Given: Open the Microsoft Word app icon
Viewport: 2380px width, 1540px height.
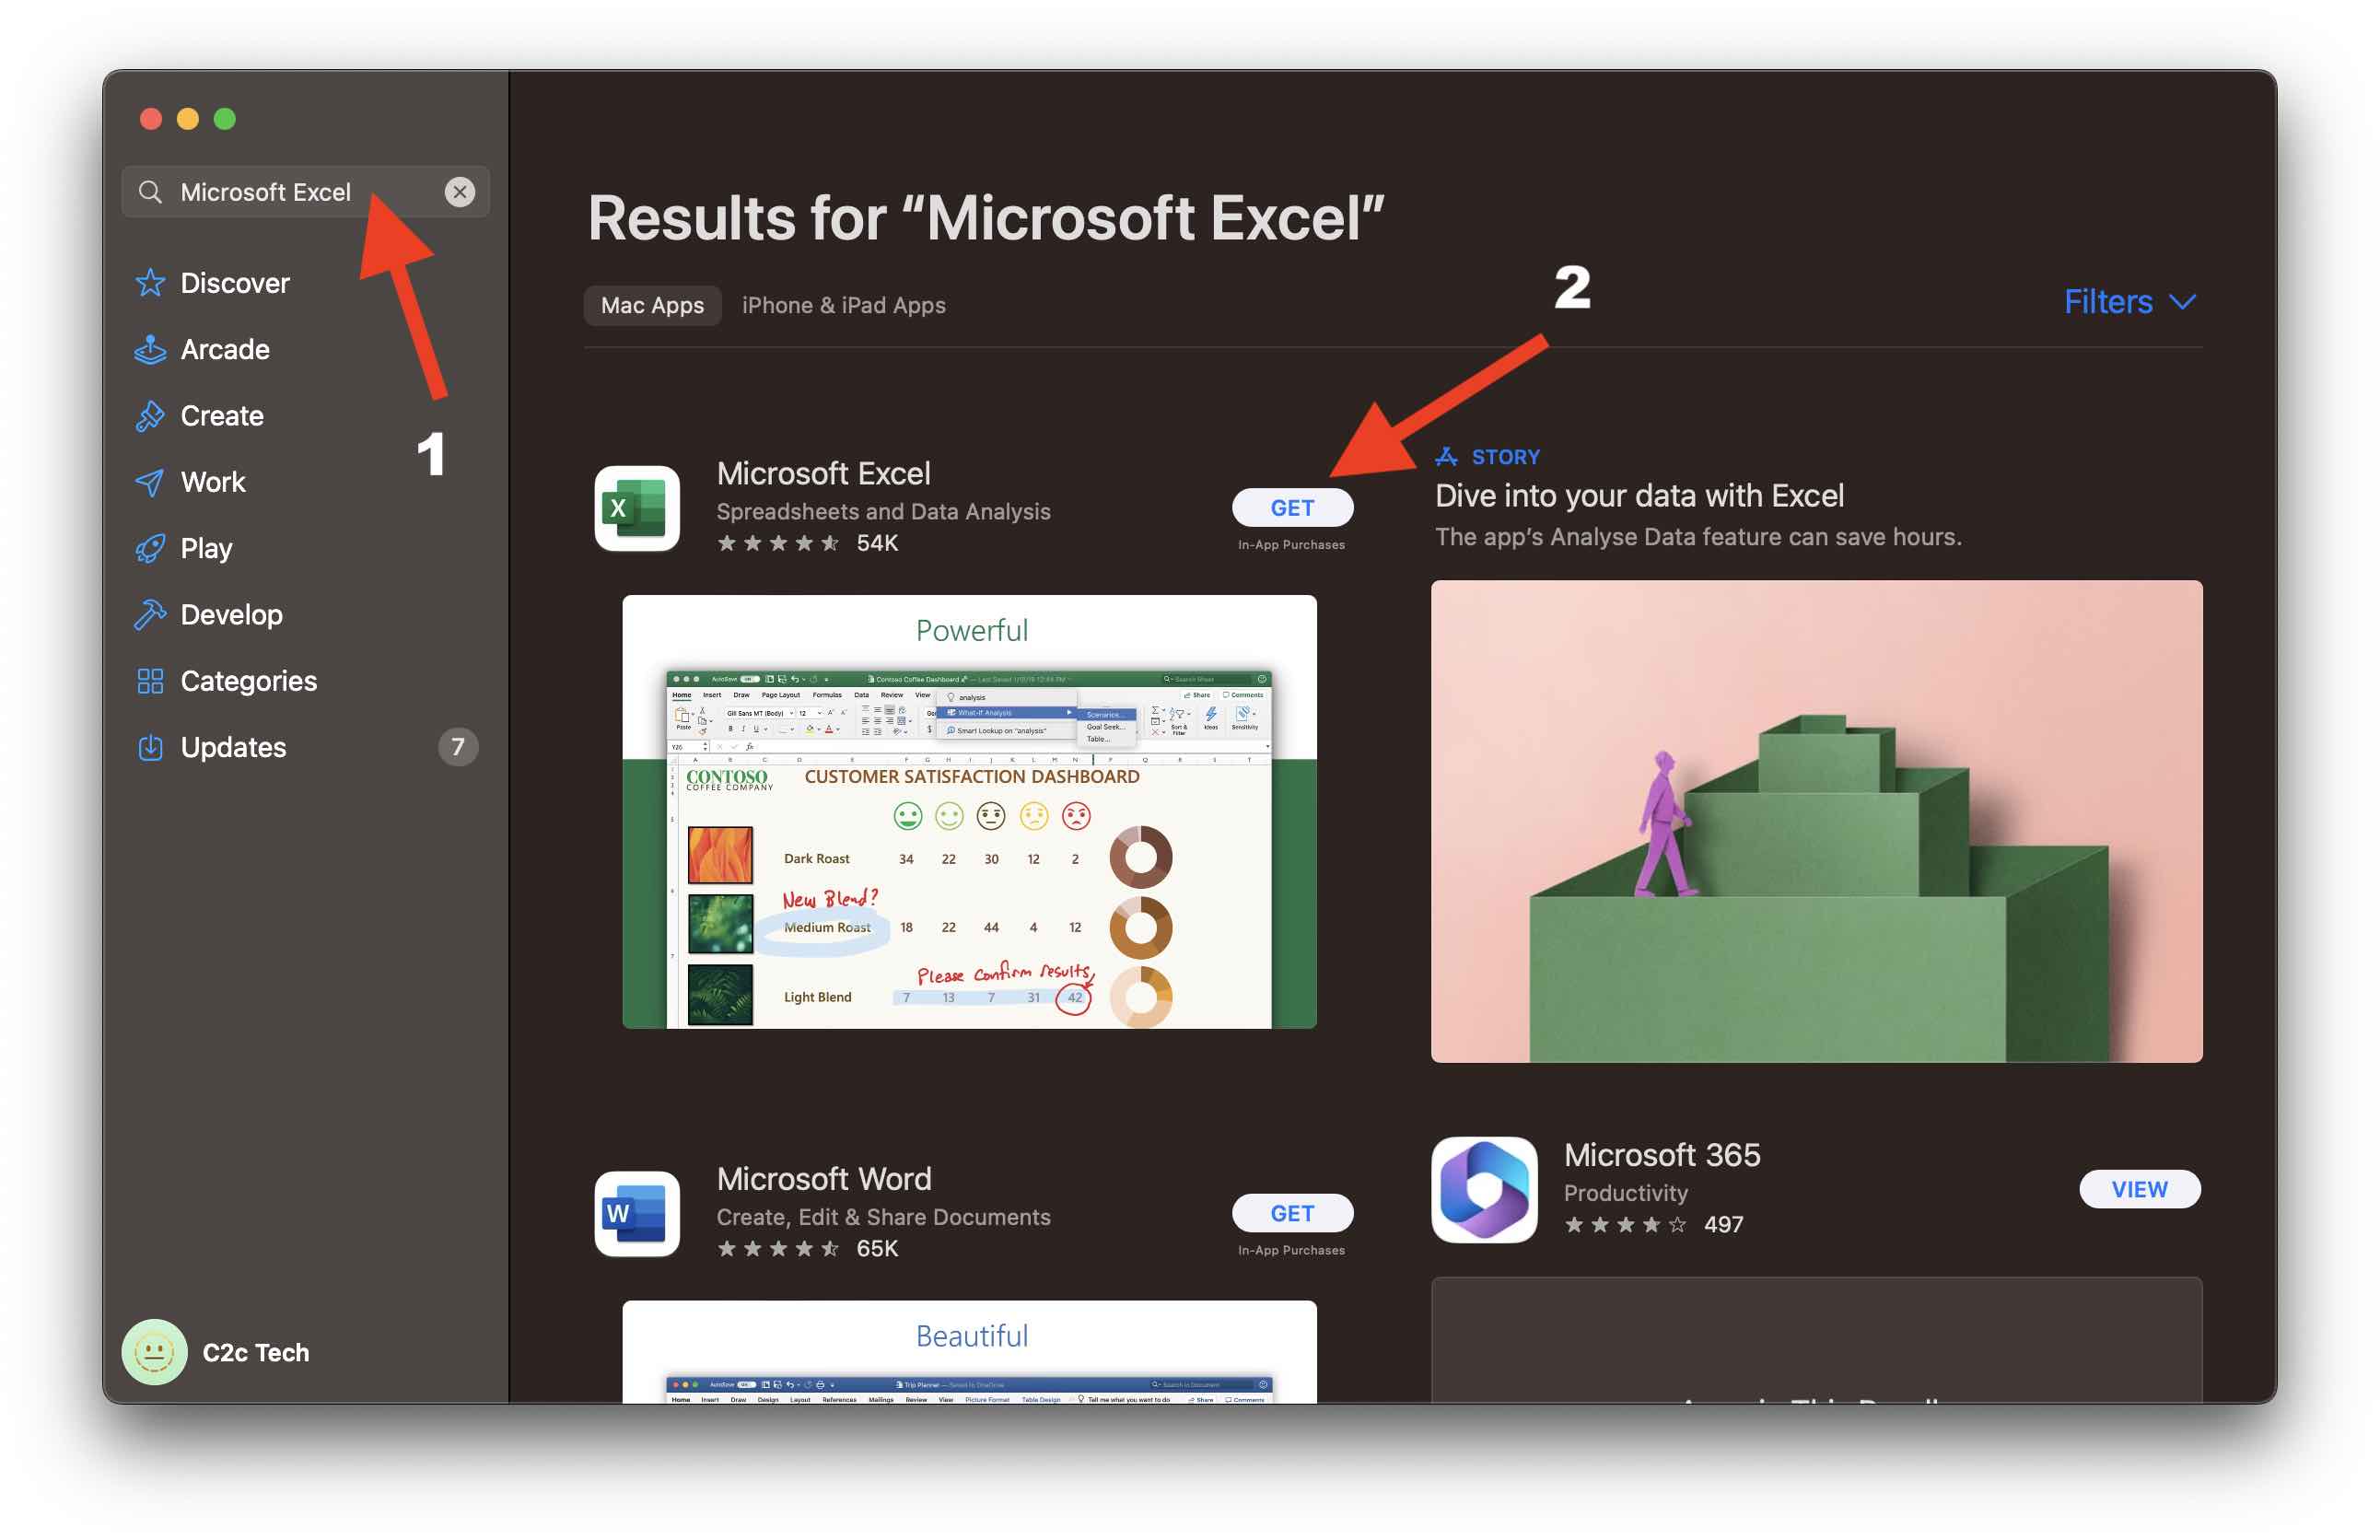Looking at the screenshot, I should pyautogui.click(x=636, y=1213).
